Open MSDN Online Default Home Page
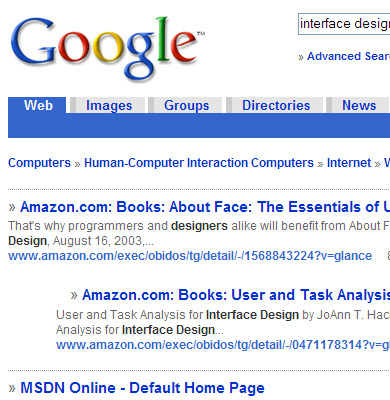This screenshot has height=400, width=390. tap(142, 388)
